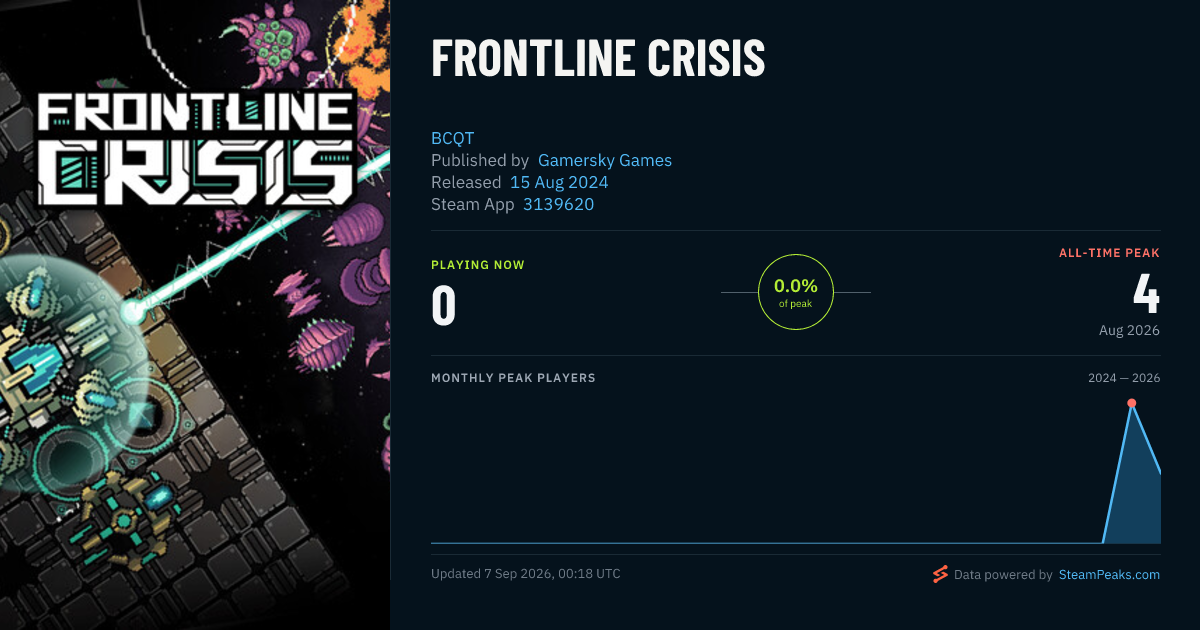The width and height of the screenshot is (1200, 630).
Task: Click the Monthly Peak Players heading
Action: pyautogui.click(x=513, y=378)
